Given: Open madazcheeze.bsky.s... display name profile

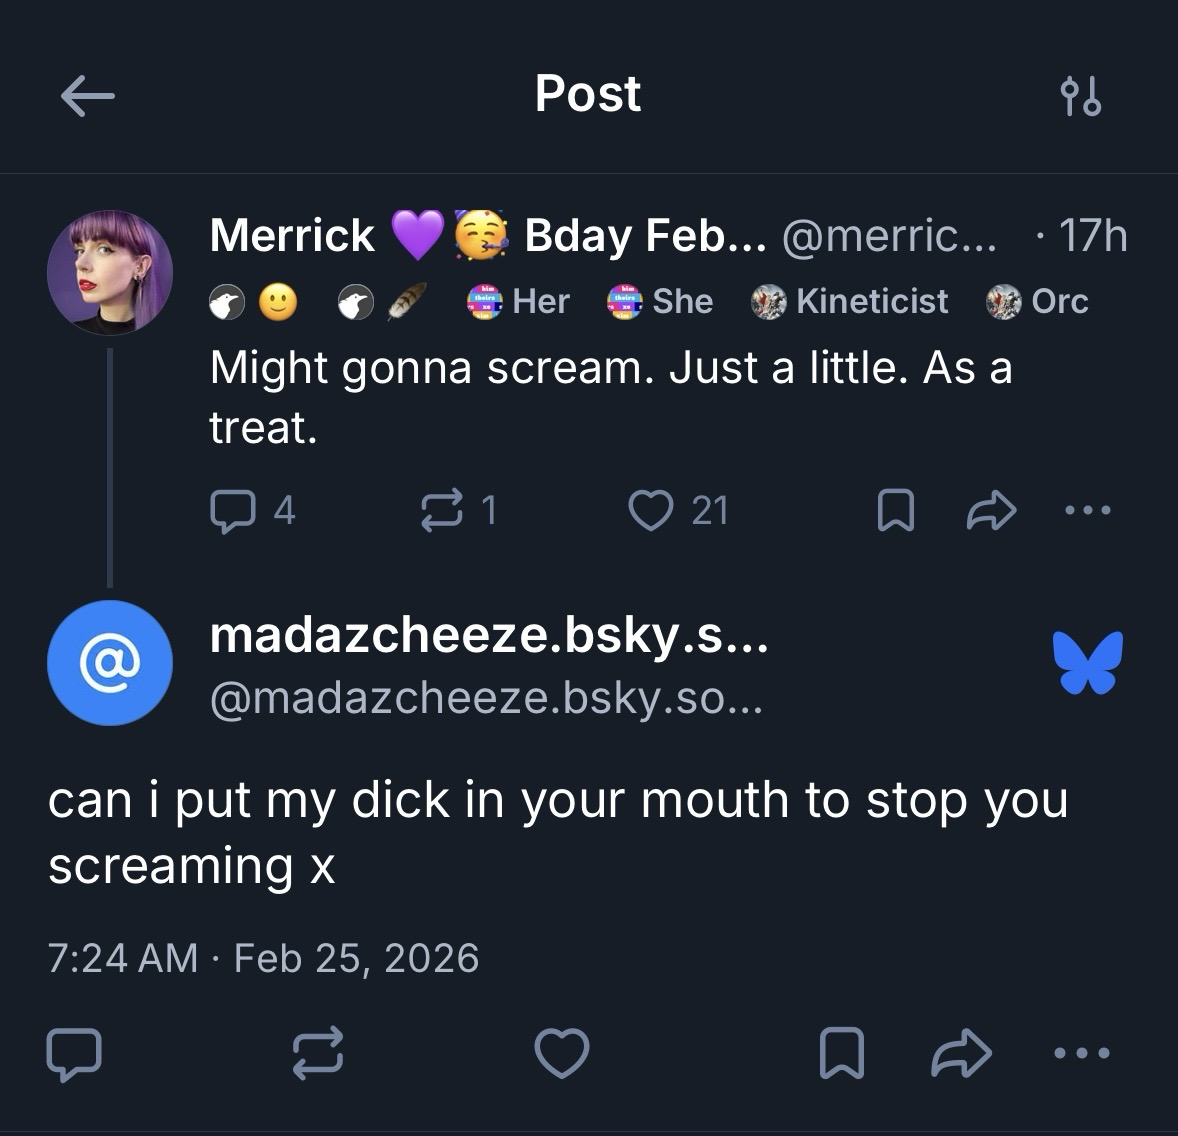Looking at the screenshot, I should coord(489,635).
